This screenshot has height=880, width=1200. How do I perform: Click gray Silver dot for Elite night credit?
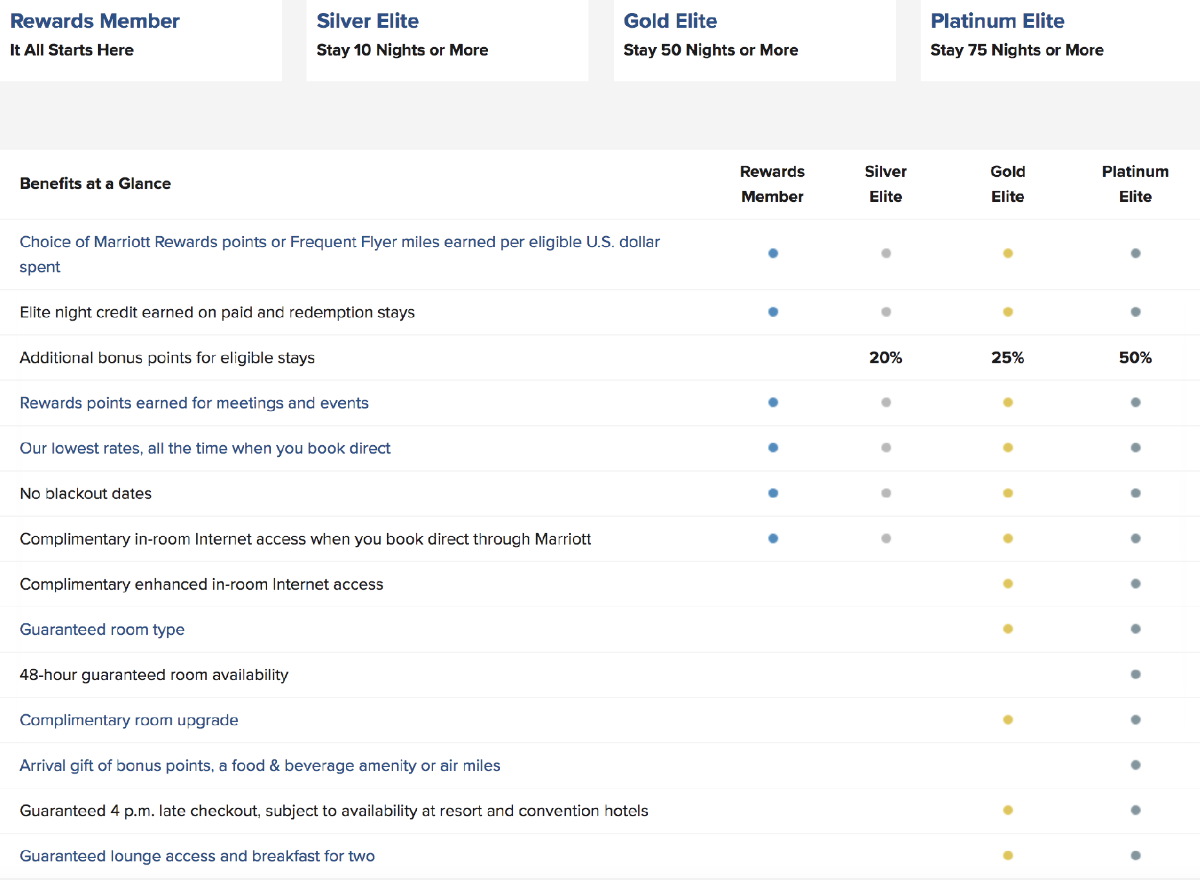pyautogui.click(x=886, y=312)
